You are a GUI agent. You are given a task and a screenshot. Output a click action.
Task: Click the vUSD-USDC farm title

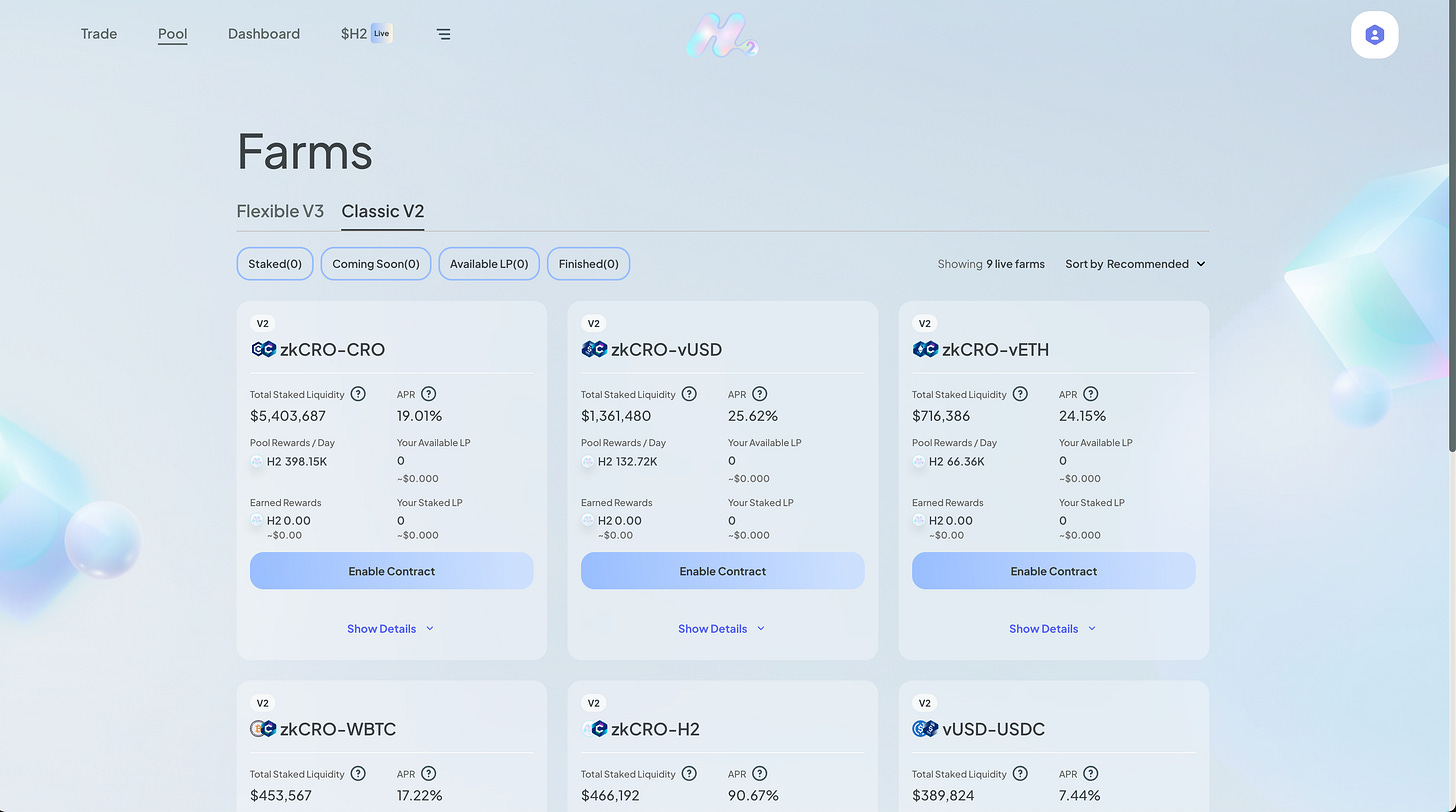993,729
